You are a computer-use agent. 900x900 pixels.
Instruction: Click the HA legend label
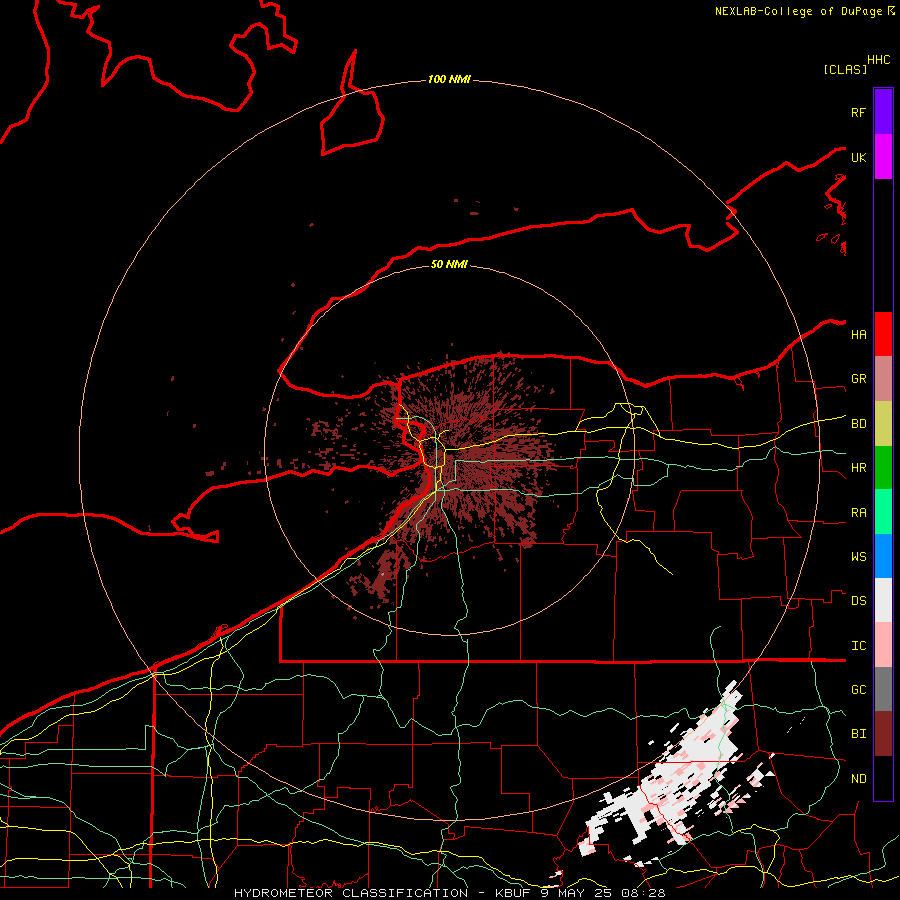coord(858,334)
